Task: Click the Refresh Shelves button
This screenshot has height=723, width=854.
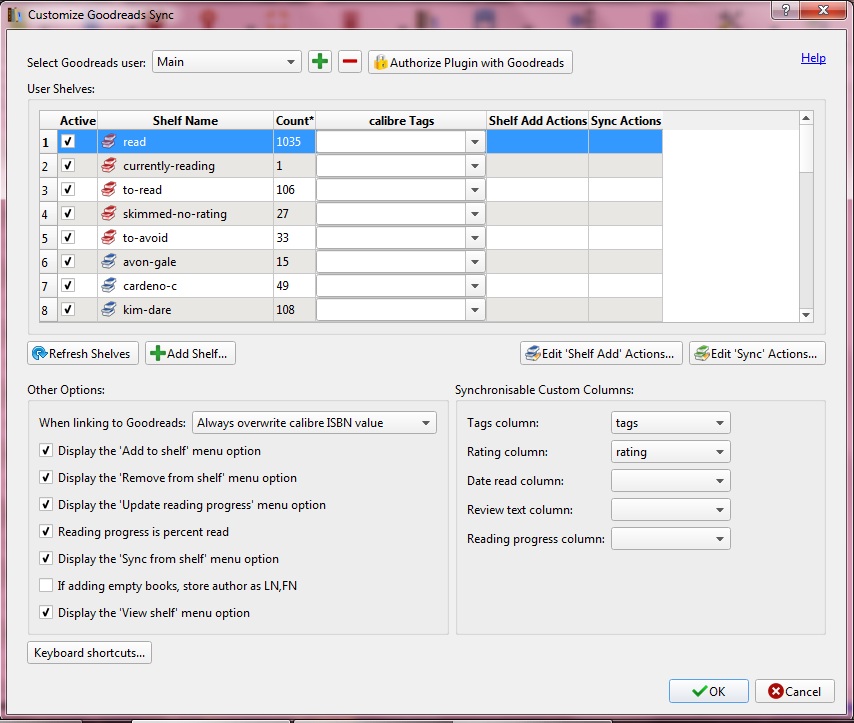Action: pos(83,353)
